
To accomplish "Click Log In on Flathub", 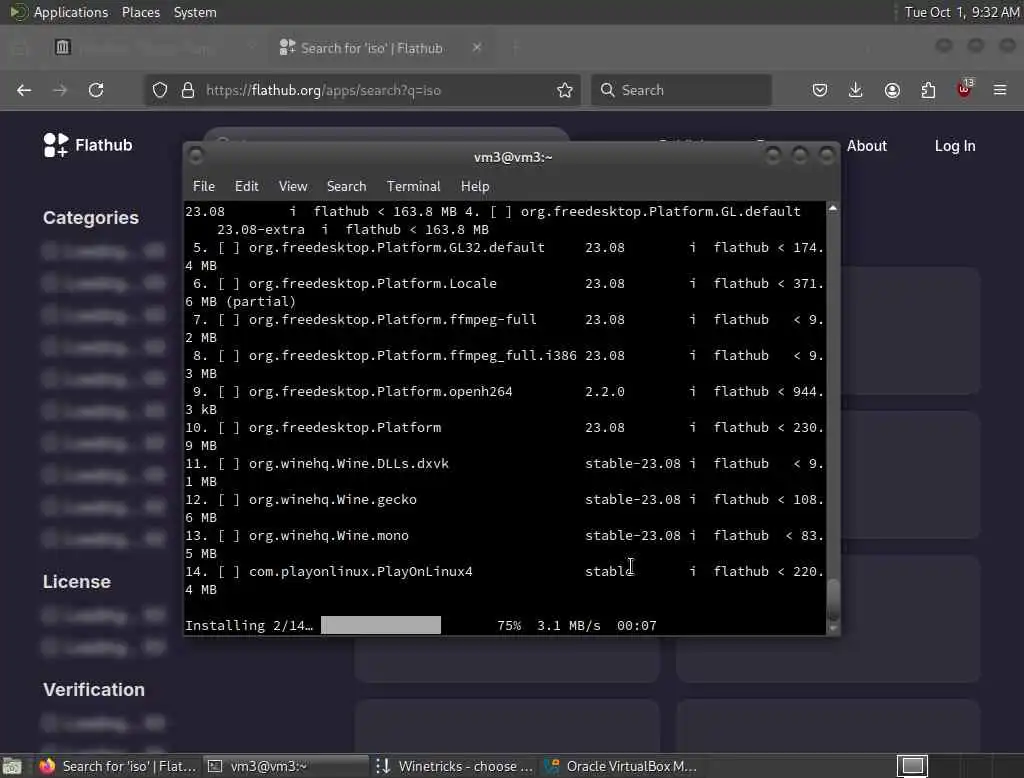I will 955,146.
